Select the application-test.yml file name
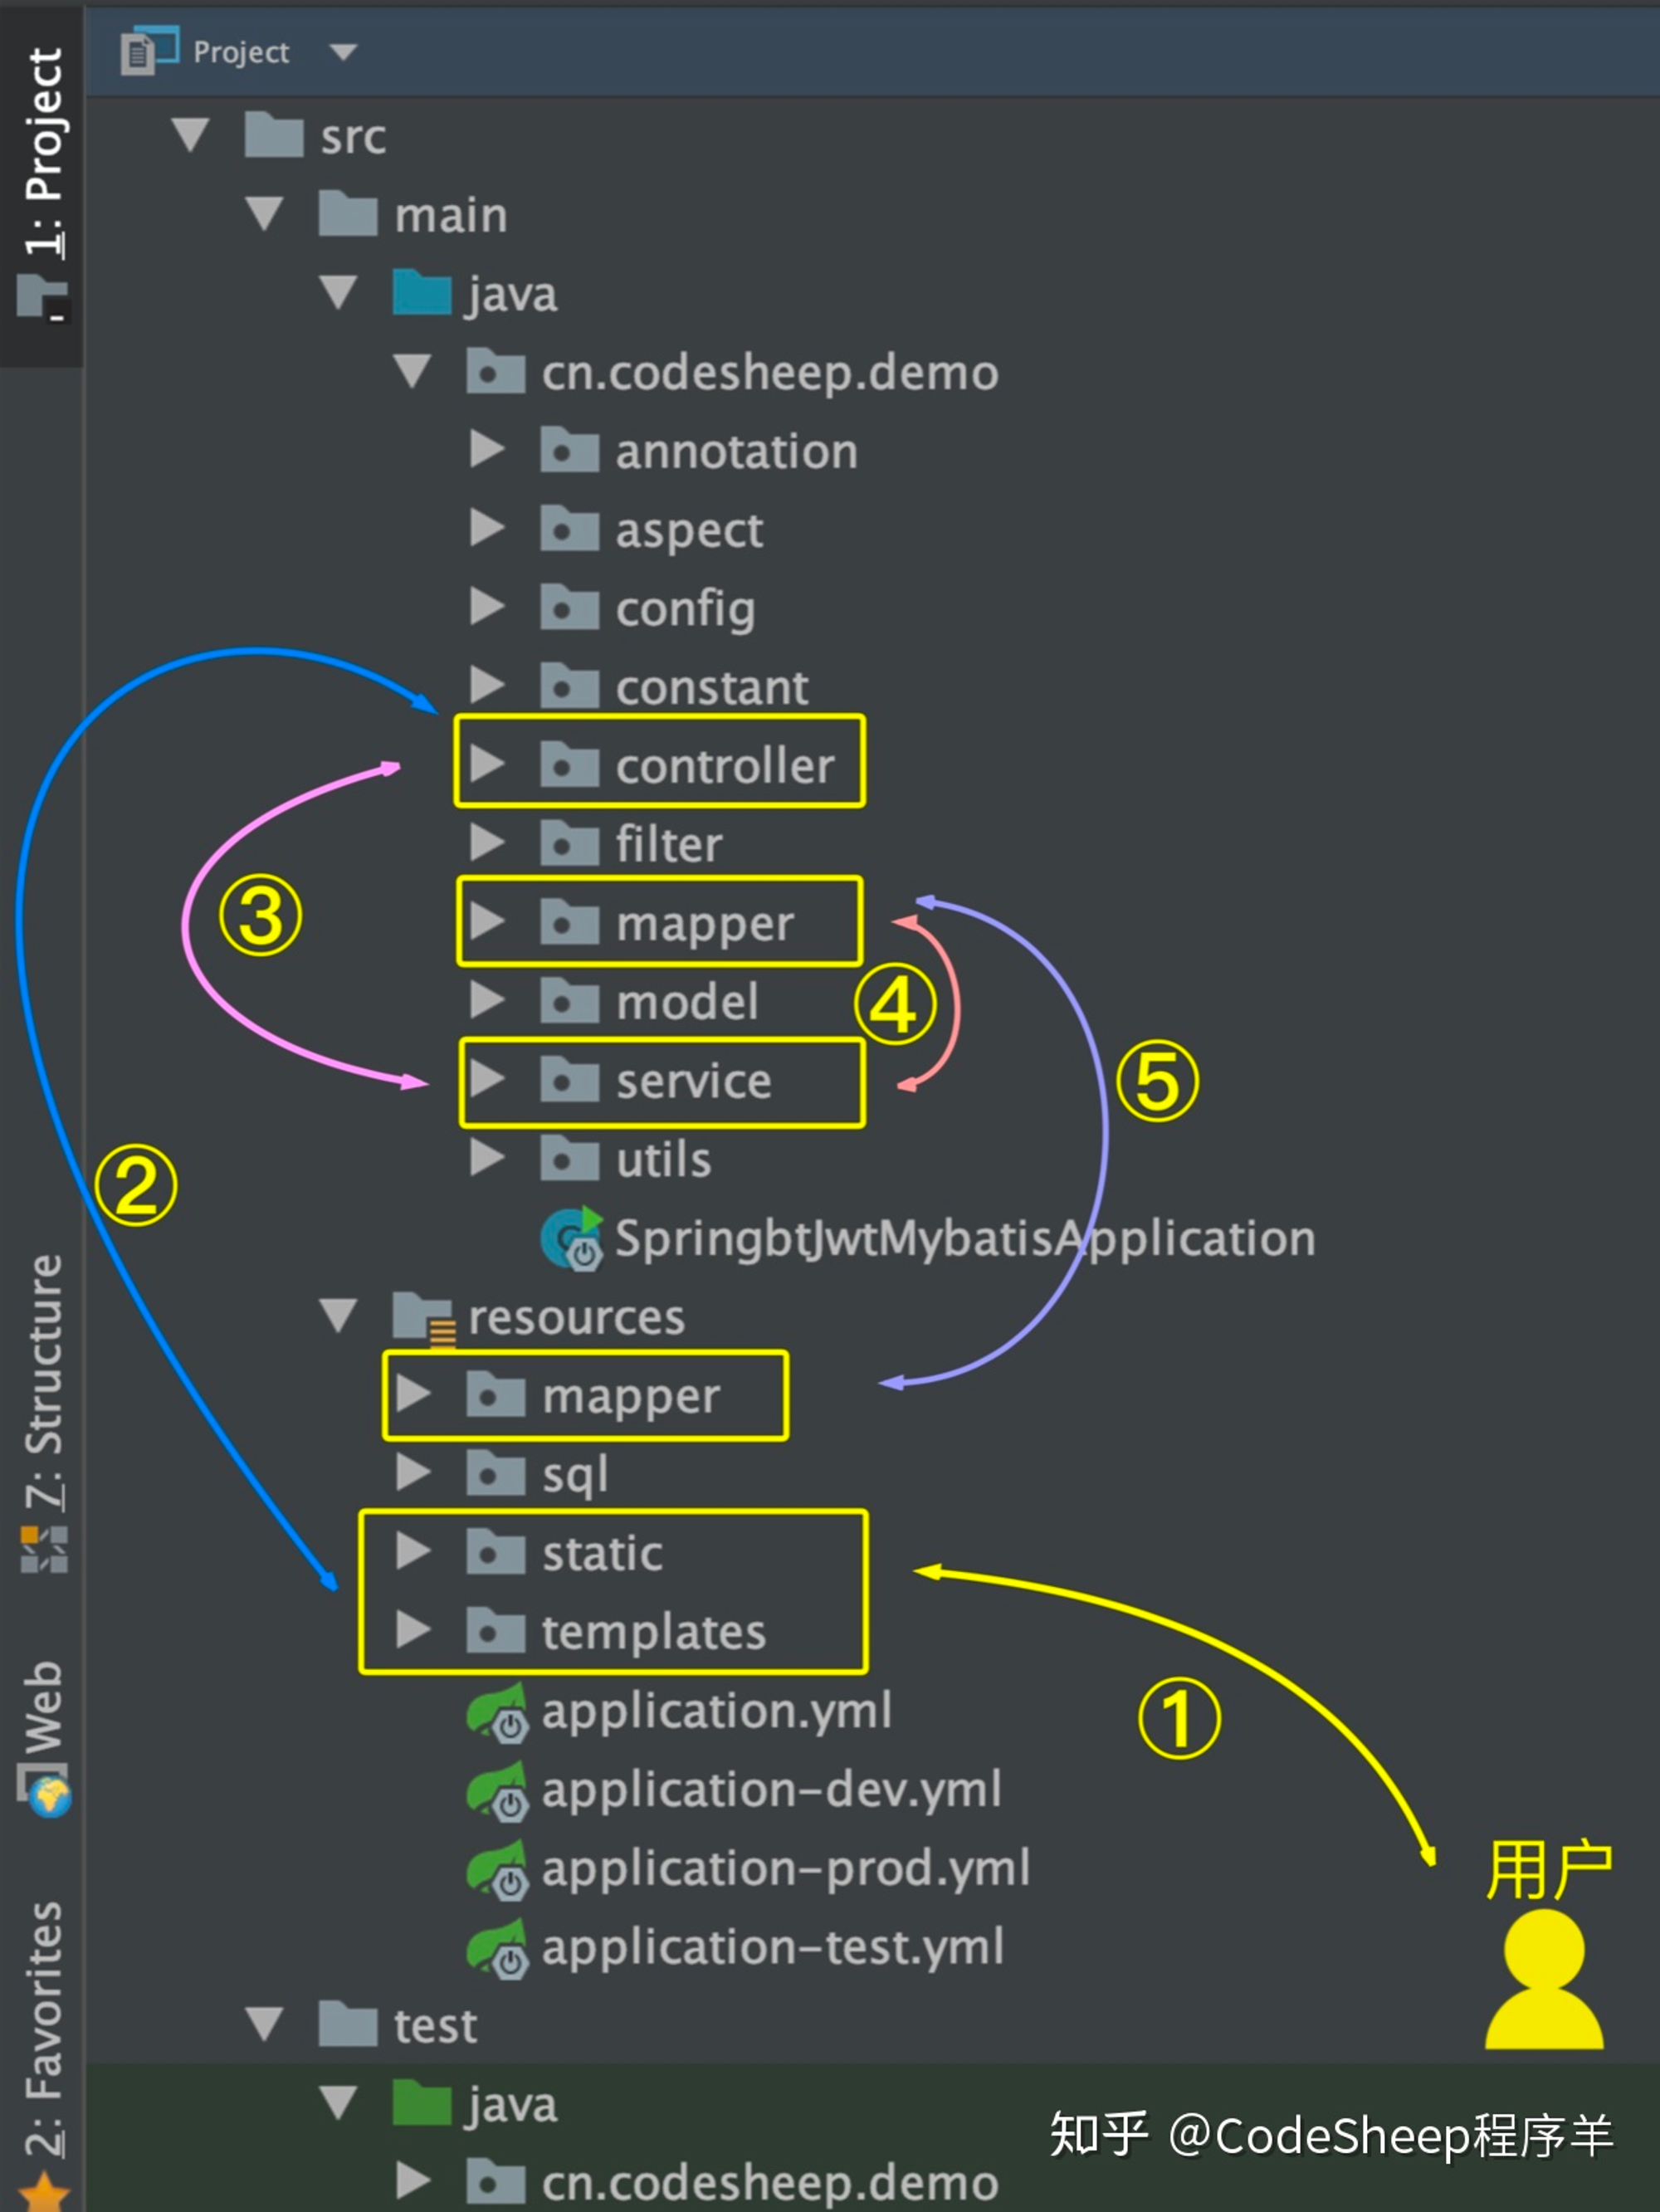1660x2212 pixels. pos(773,1948)
